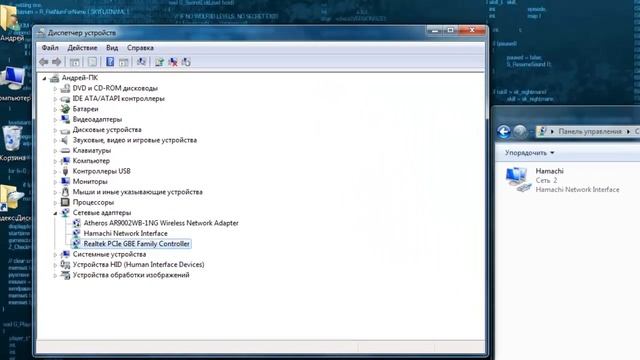This screenshot has width=640, height=360.
Task: Click the Hamachi network connection icon in Control Panel
Action: [x=518, y=180]
